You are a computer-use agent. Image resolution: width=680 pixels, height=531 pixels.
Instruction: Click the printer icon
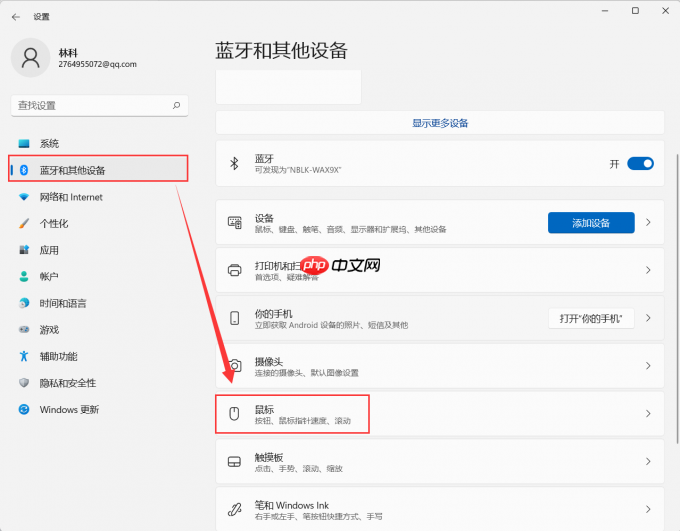tap(235, 270)
